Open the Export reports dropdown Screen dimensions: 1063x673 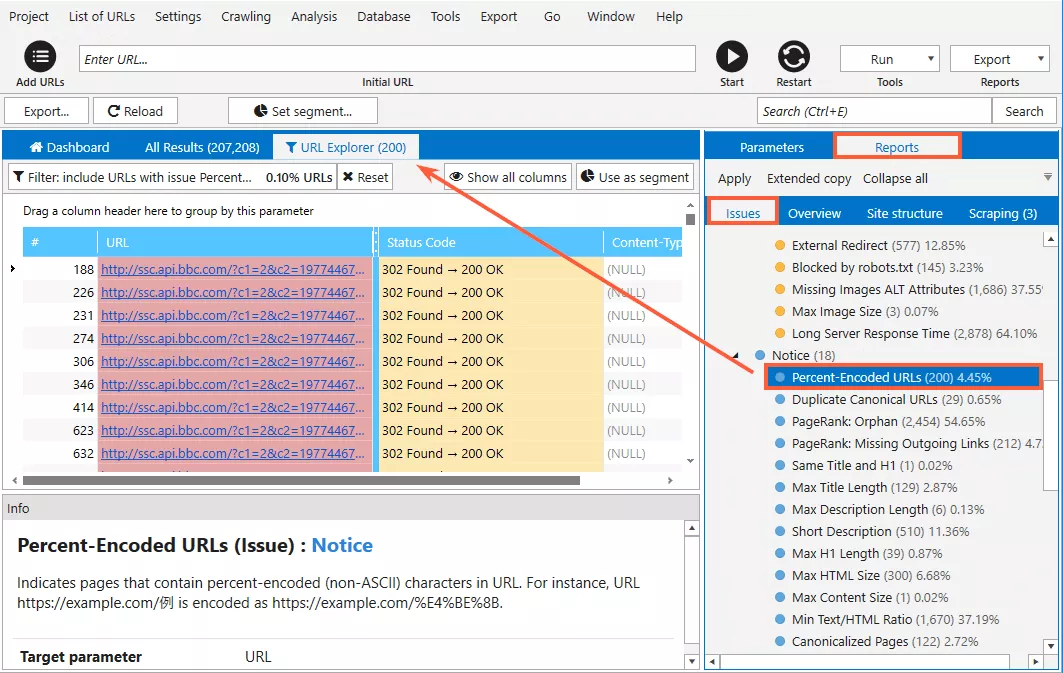(x=1000, y=59)
